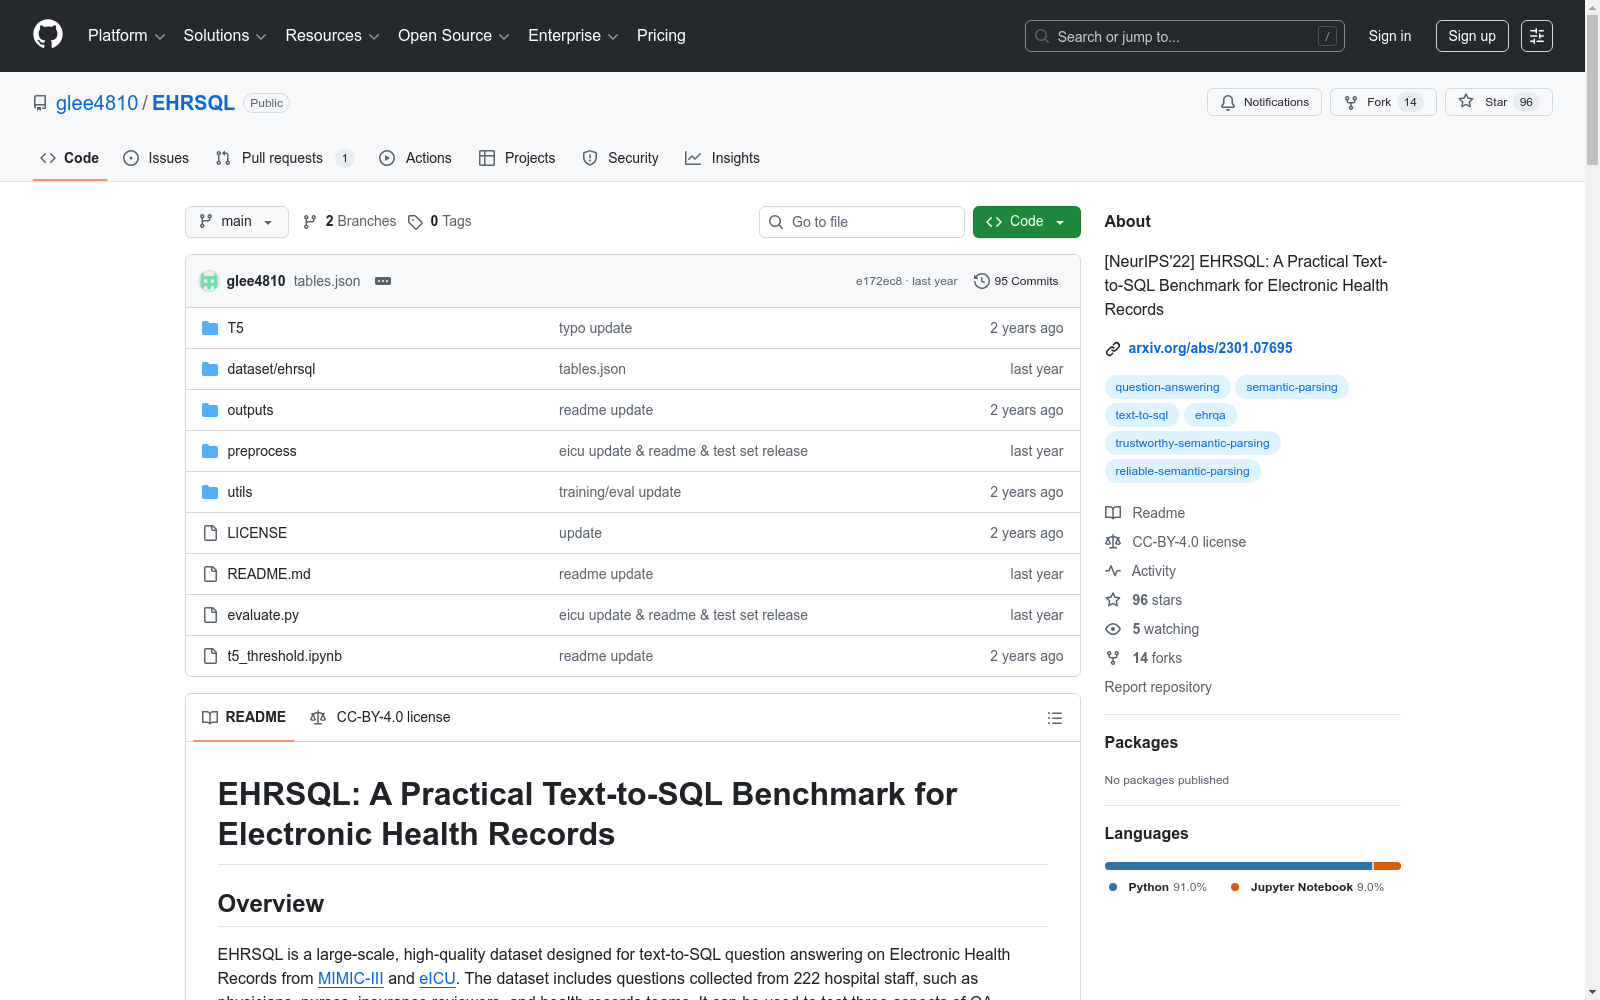Open the README.md file

[269, 574]
